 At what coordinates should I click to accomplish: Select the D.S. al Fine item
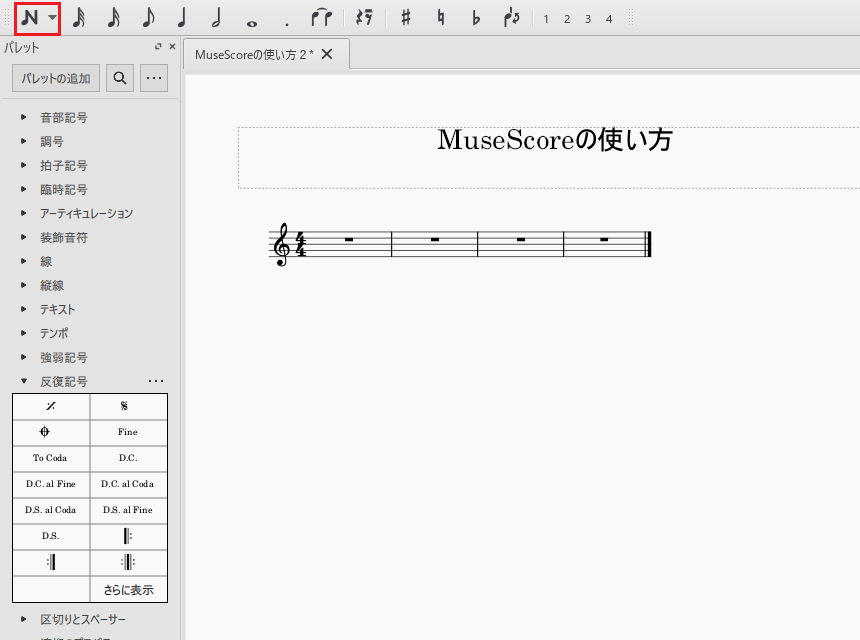point(129,511)
